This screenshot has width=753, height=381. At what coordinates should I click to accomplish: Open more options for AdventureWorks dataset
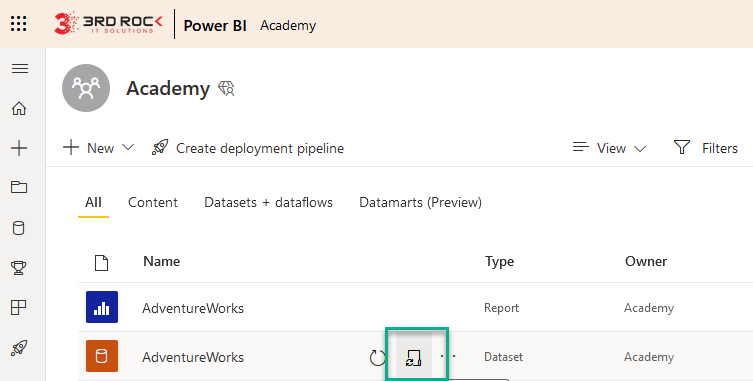(448, 356)
